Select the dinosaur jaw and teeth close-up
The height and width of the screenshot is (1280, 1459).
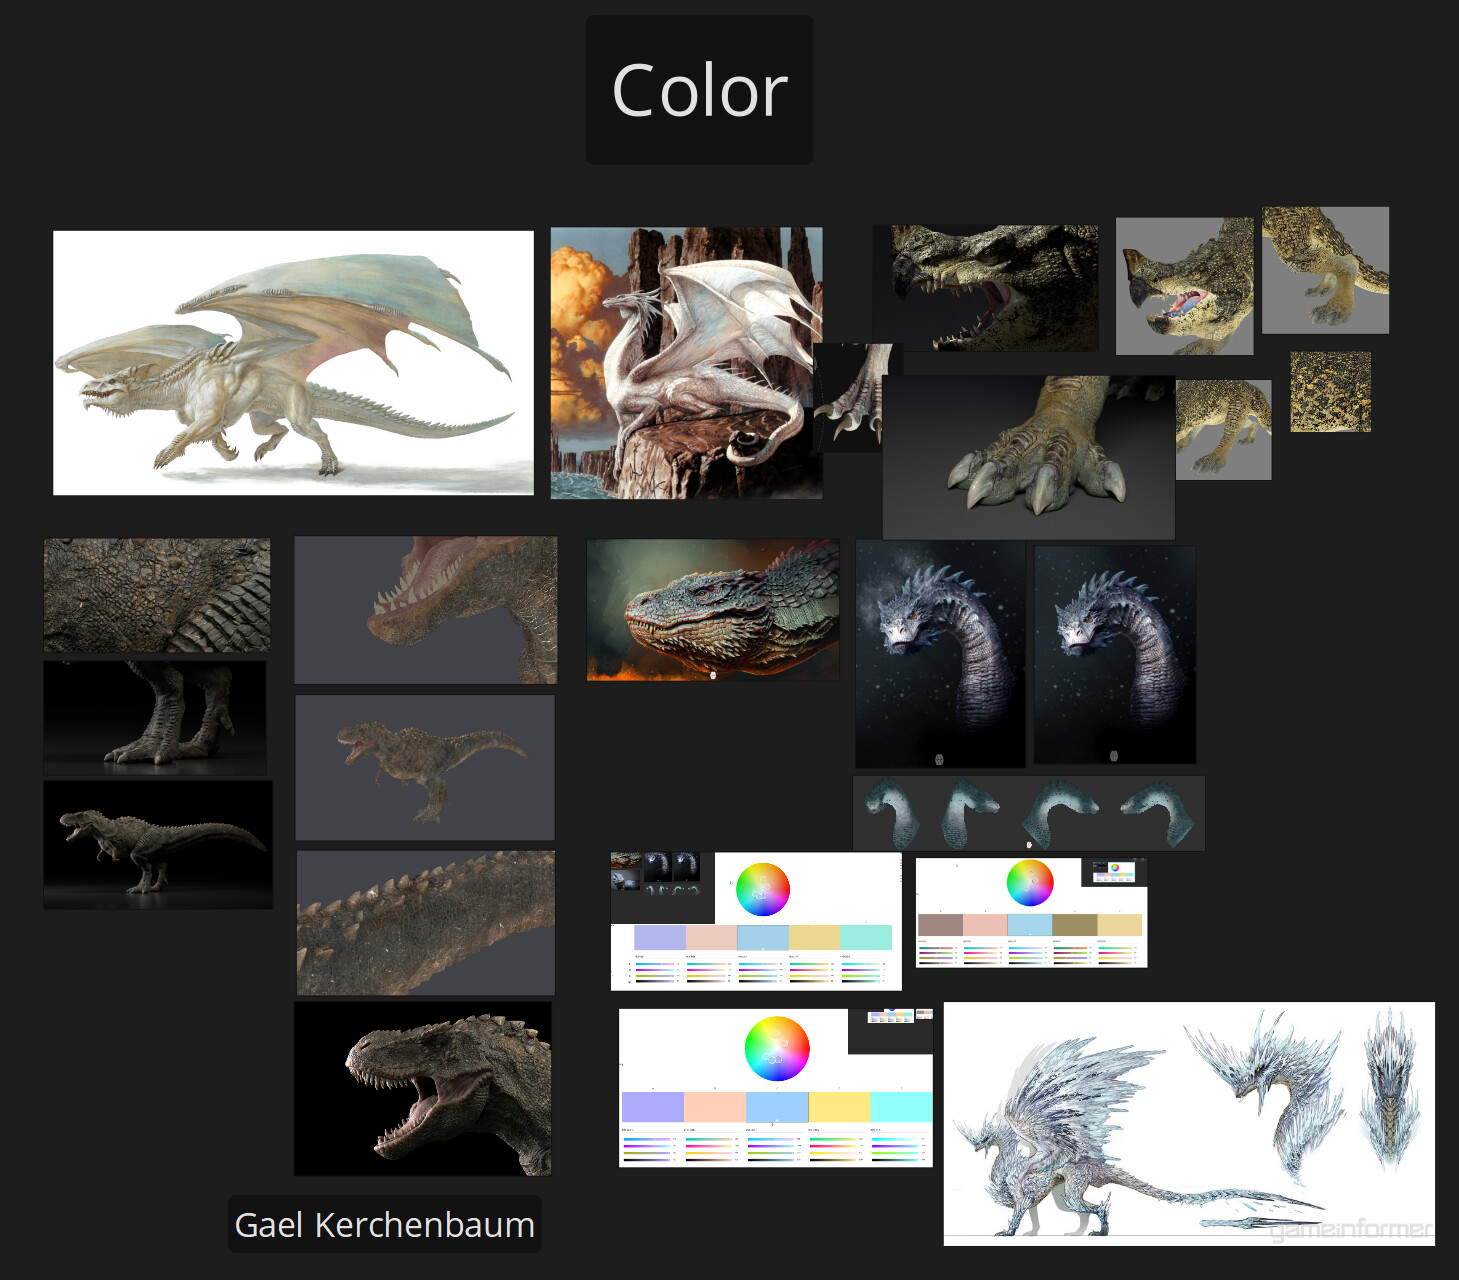click(x=426, y=610)
